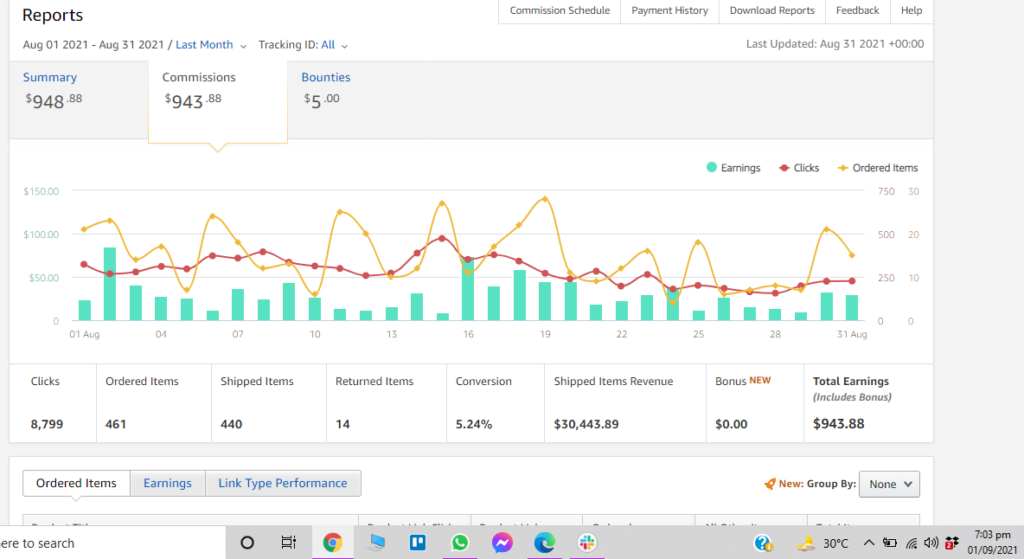Select the Ordered Items table tab
This screenshot has width=1024, height=559.
point(76,483)
